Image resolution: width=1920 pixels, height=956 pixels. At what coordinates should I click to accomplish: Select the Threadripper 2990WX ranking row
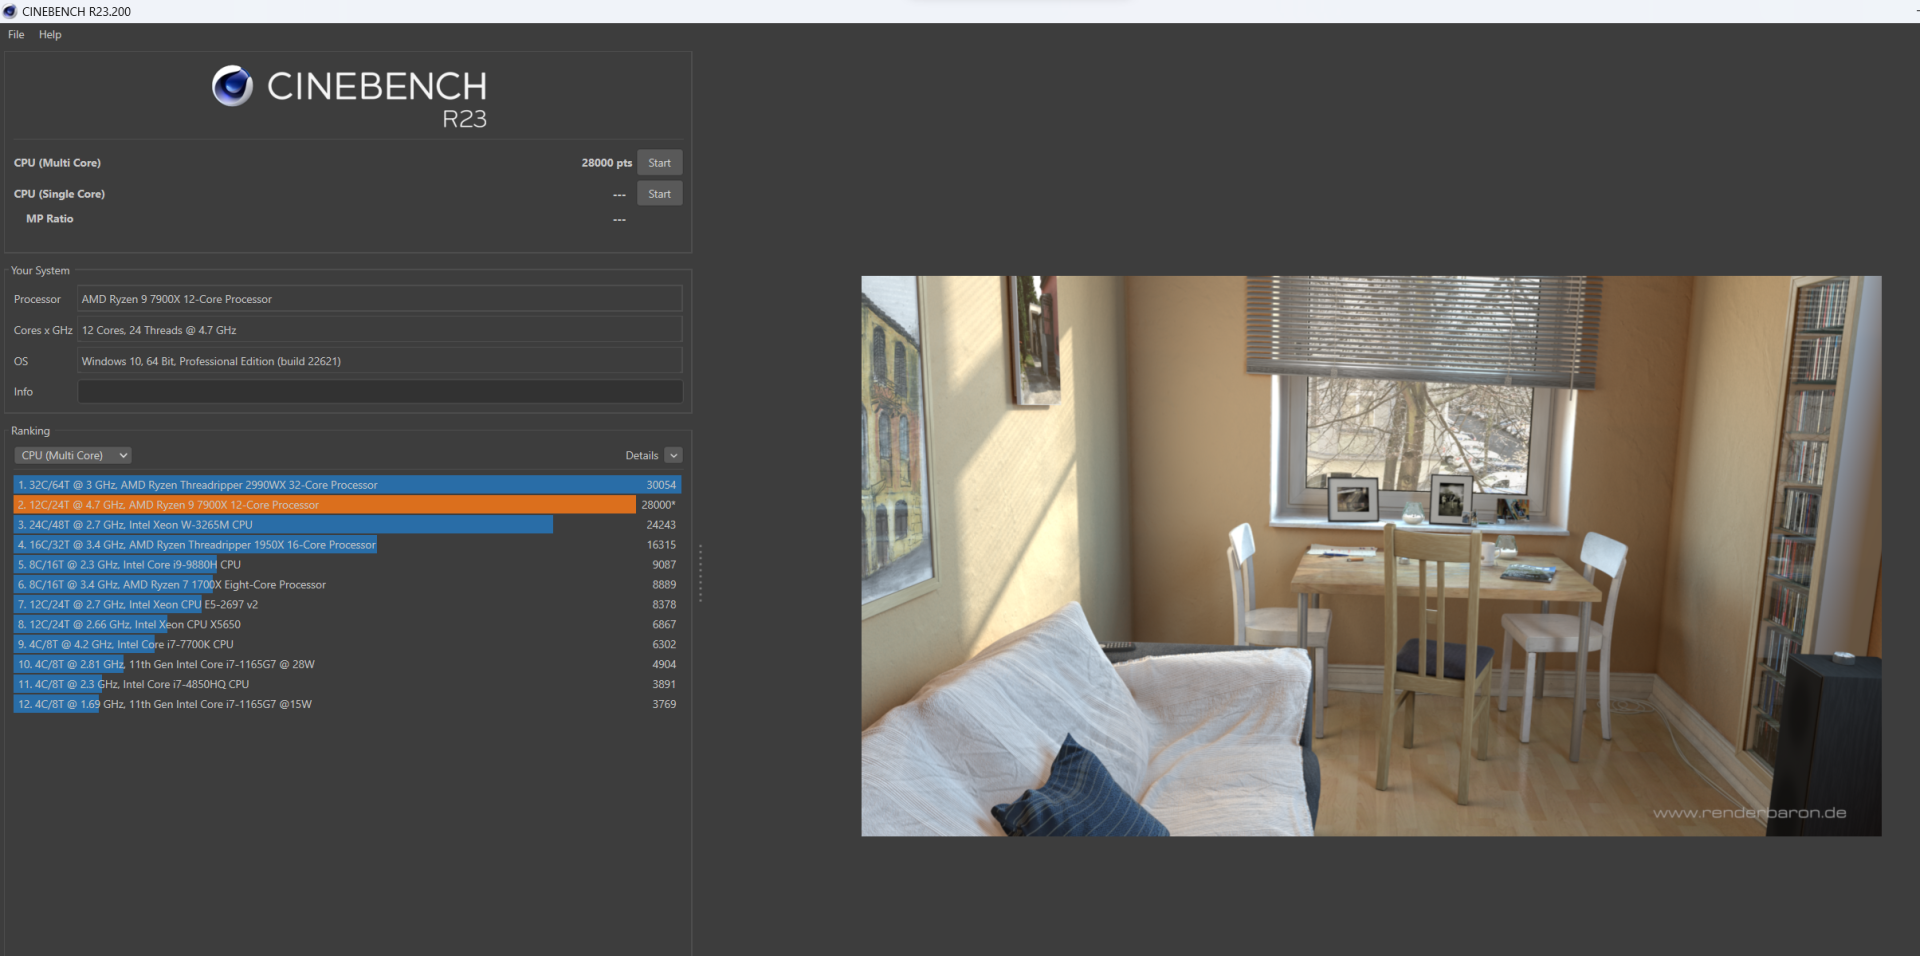click(x=348, y=485)
